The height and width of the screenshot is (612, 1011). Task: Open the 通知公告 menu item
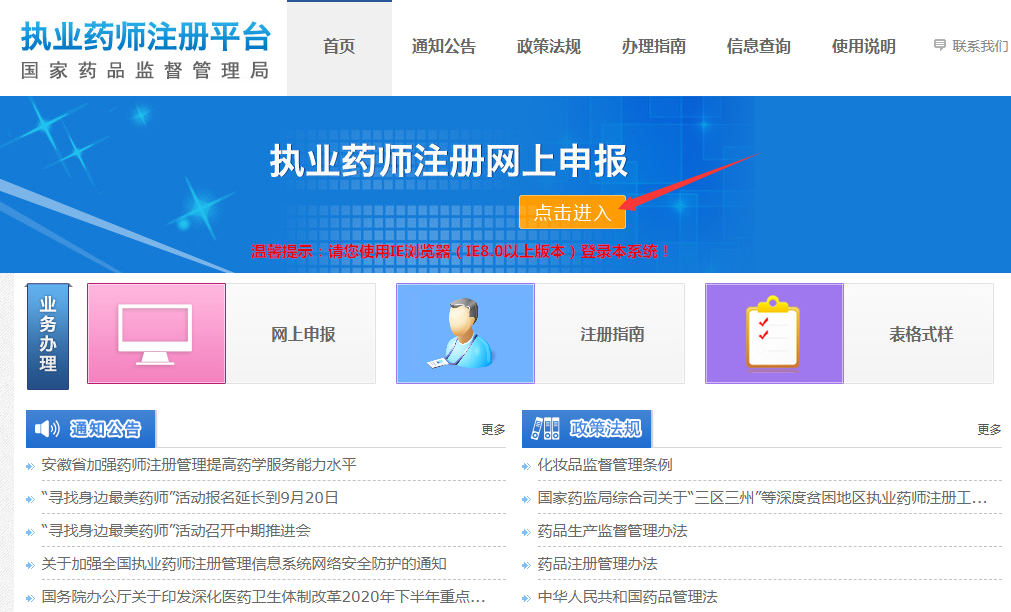pyautogui.click(x=443, y=45)
